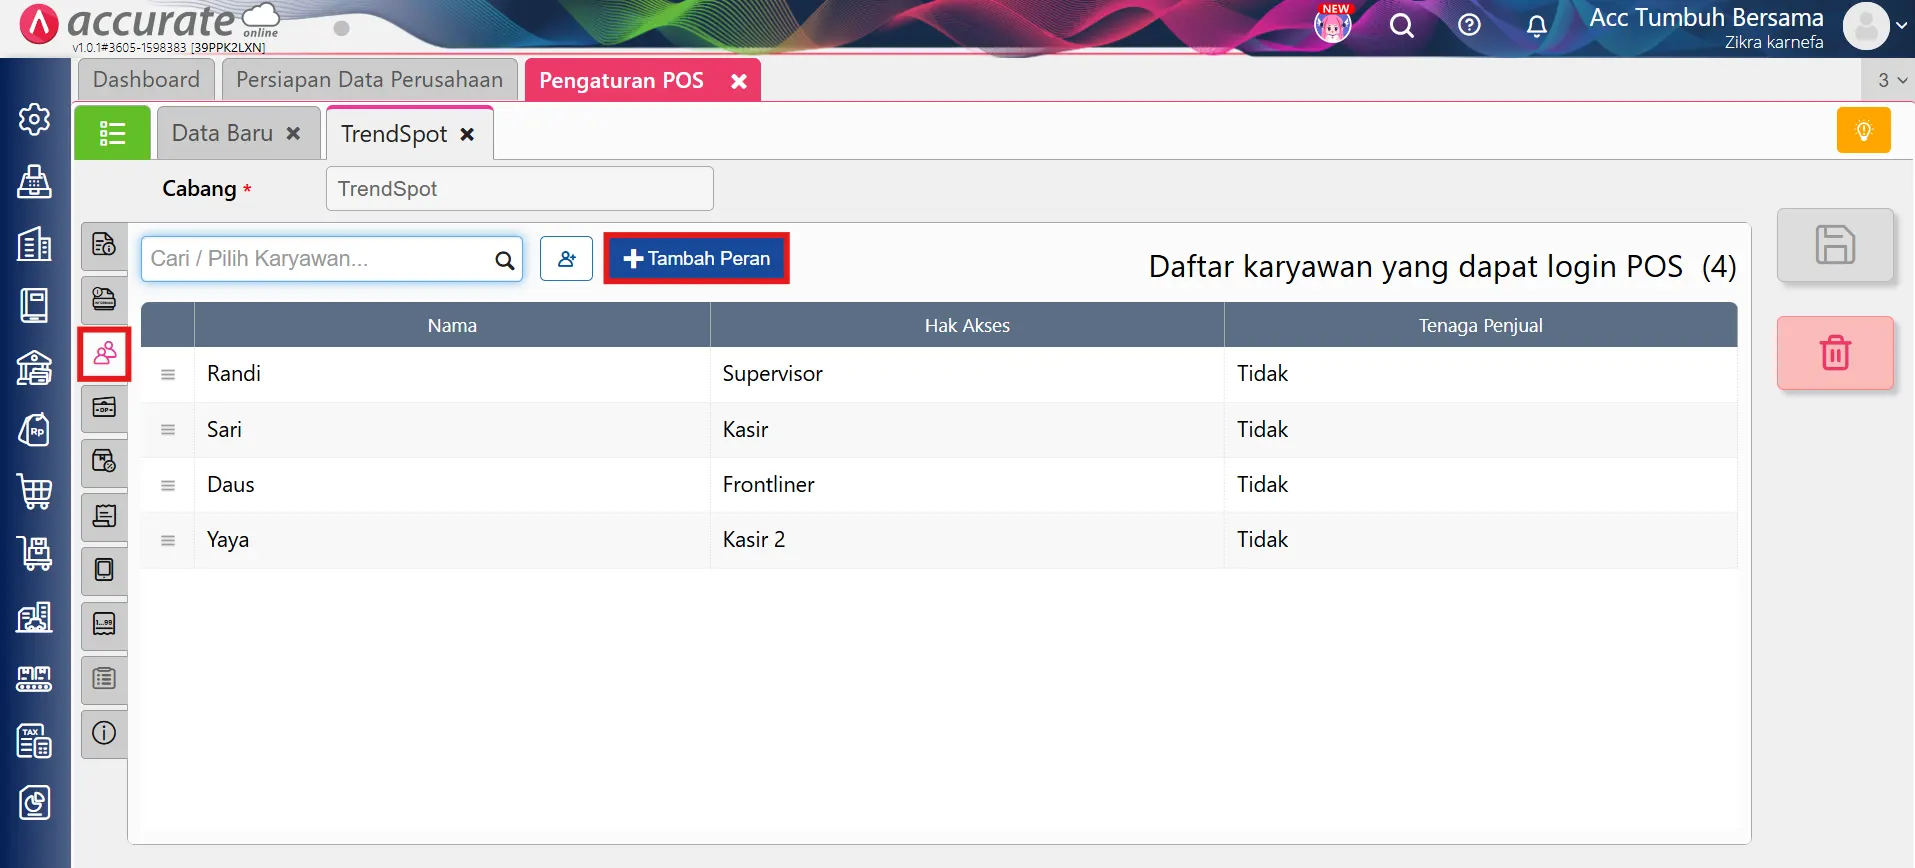Viewport: 1915px width, 868px height.
Task: Open the mascot NEW assistant icon
Action: (x=1333, y=24)
